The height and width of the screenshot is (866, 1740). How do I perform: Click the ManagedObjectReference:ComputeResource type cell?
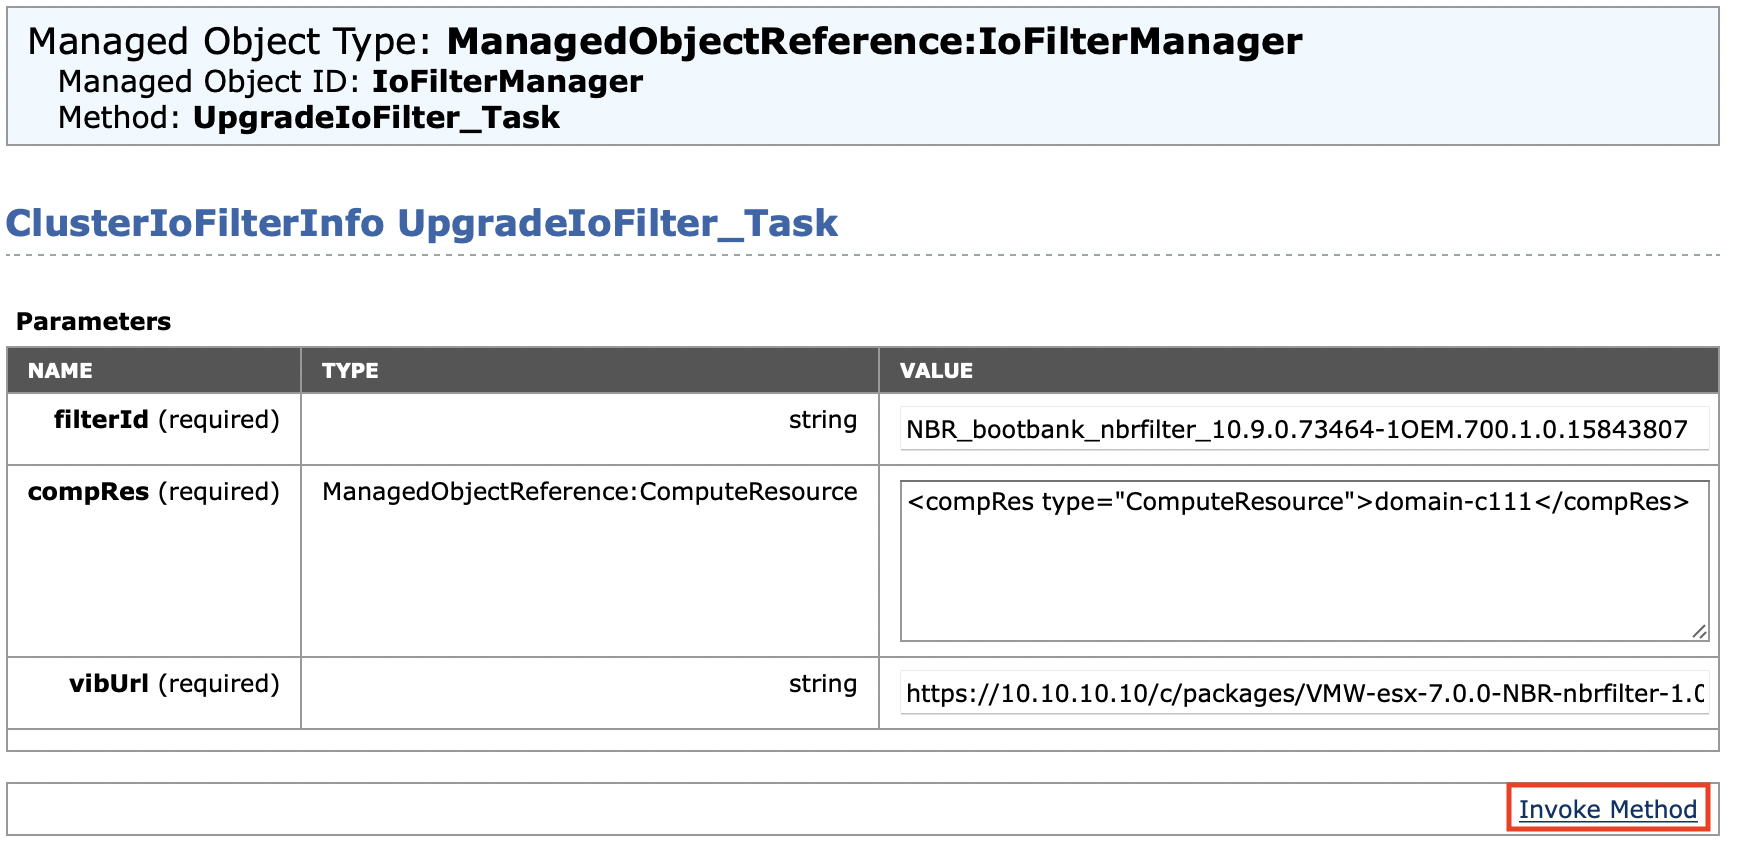589,492
